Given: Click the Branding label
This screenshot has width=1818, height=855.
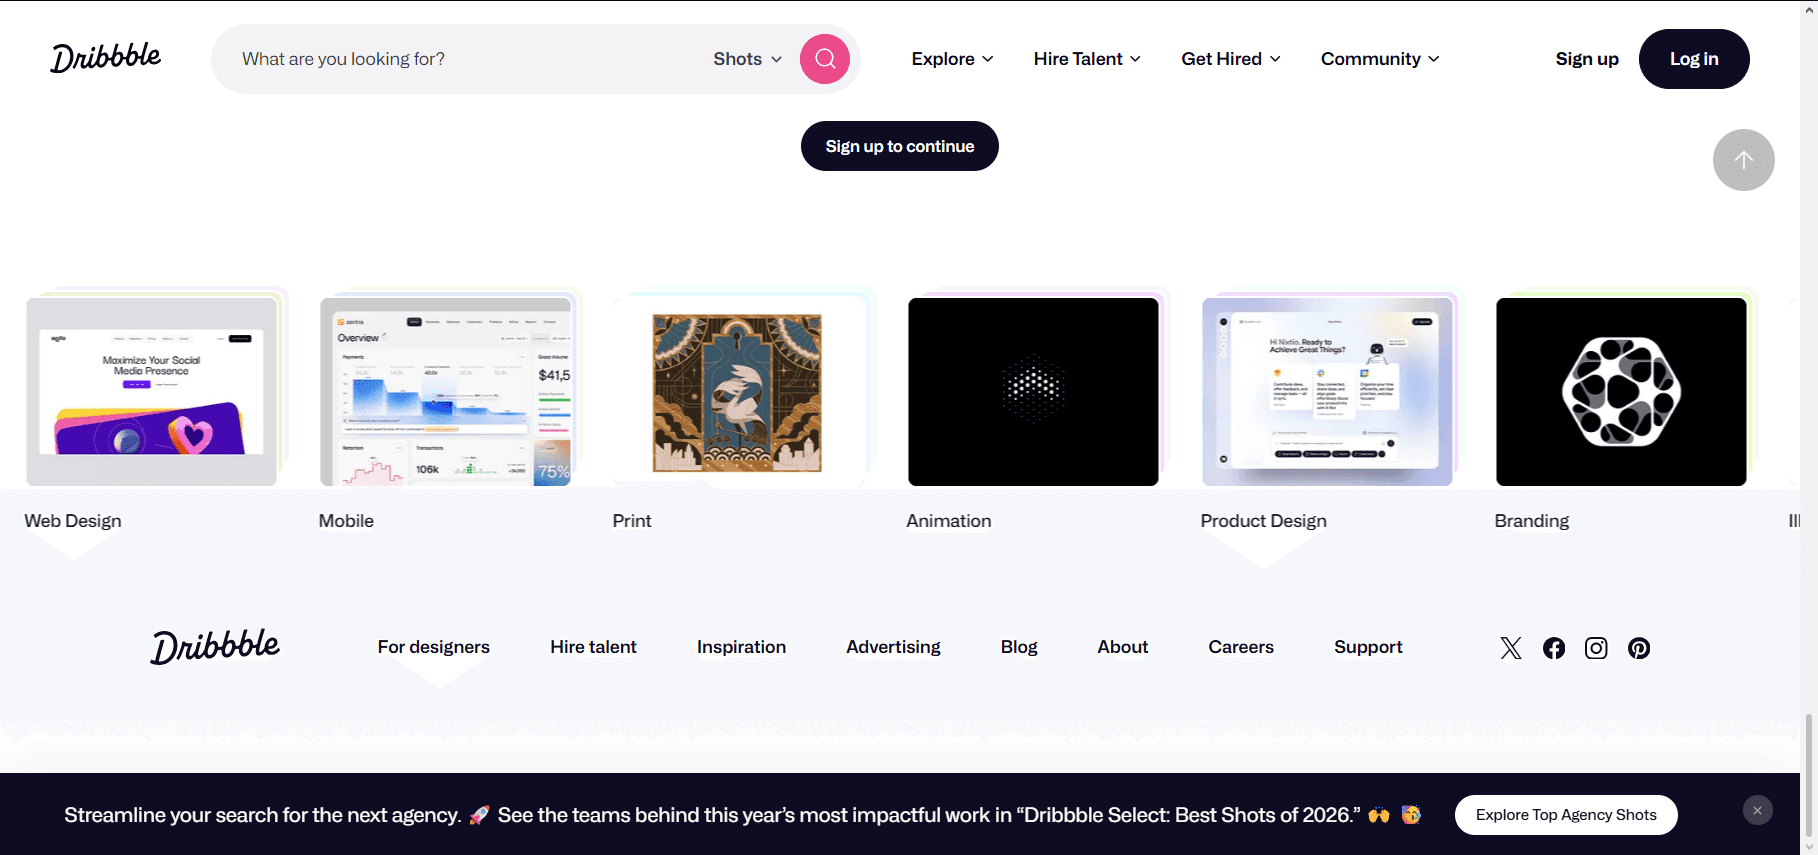Looking at the screenshot, I should (x=1532, y=521).
